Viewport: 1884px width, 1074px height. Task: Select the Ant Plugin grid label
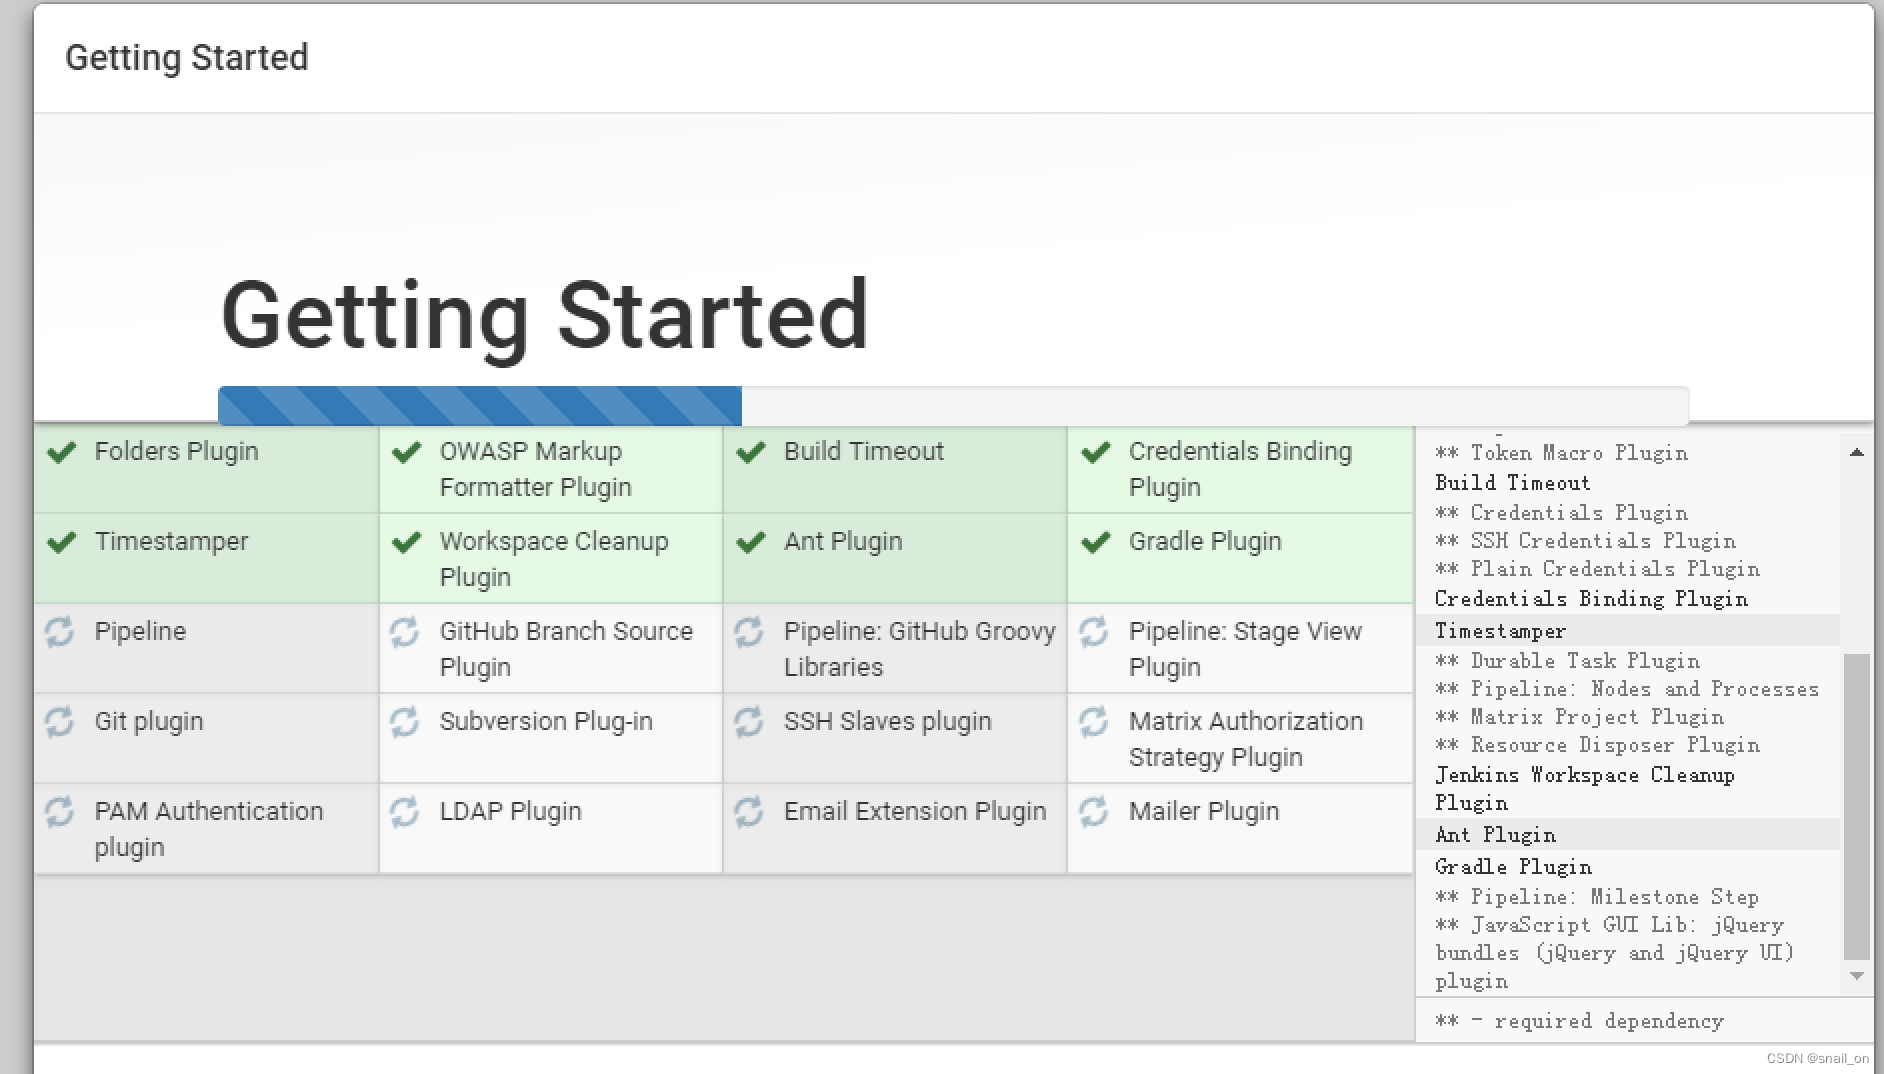point(843,542)
